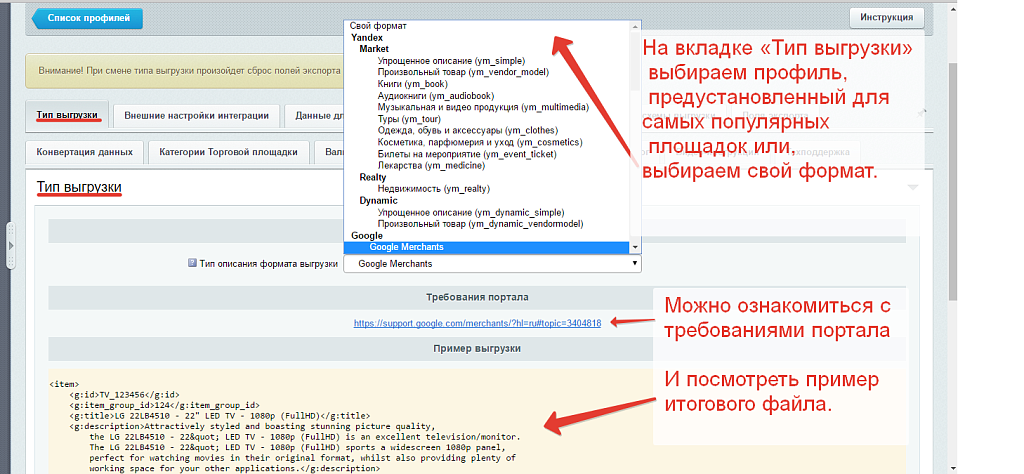Open the support.google.com merchants link
Image resolution: width=1024 pixels, height=474 pixels.
(477, 323)
